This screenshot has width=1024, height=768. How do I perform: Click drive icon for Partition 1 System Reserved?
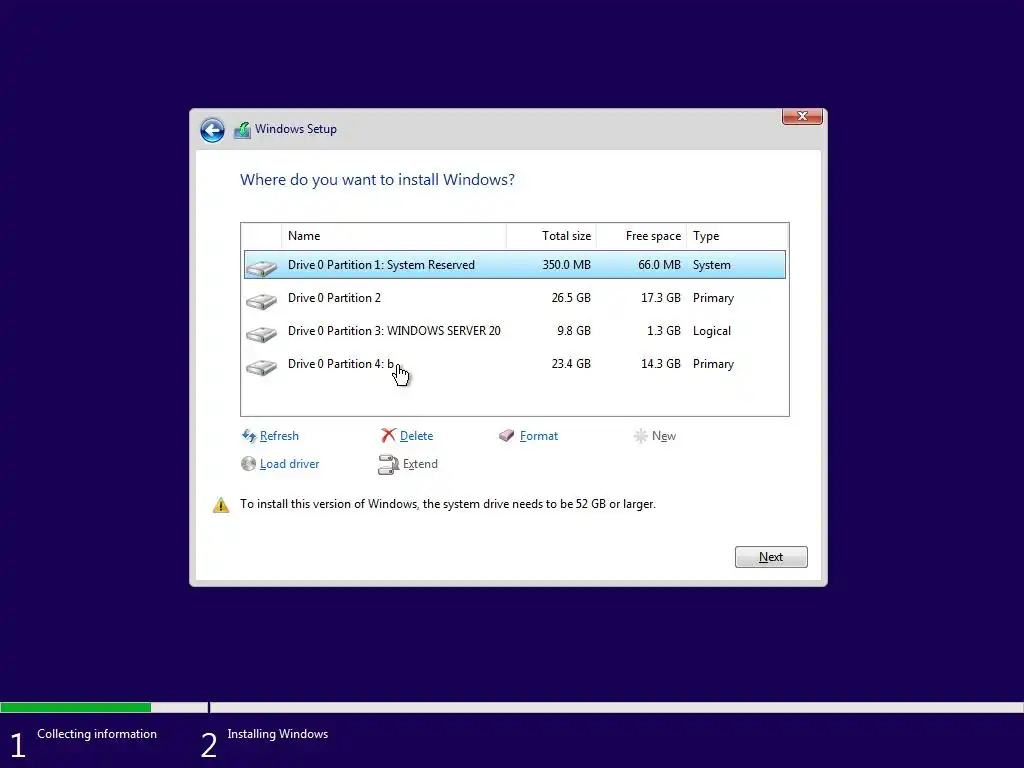pyautogui.click(x=262, y=267)
